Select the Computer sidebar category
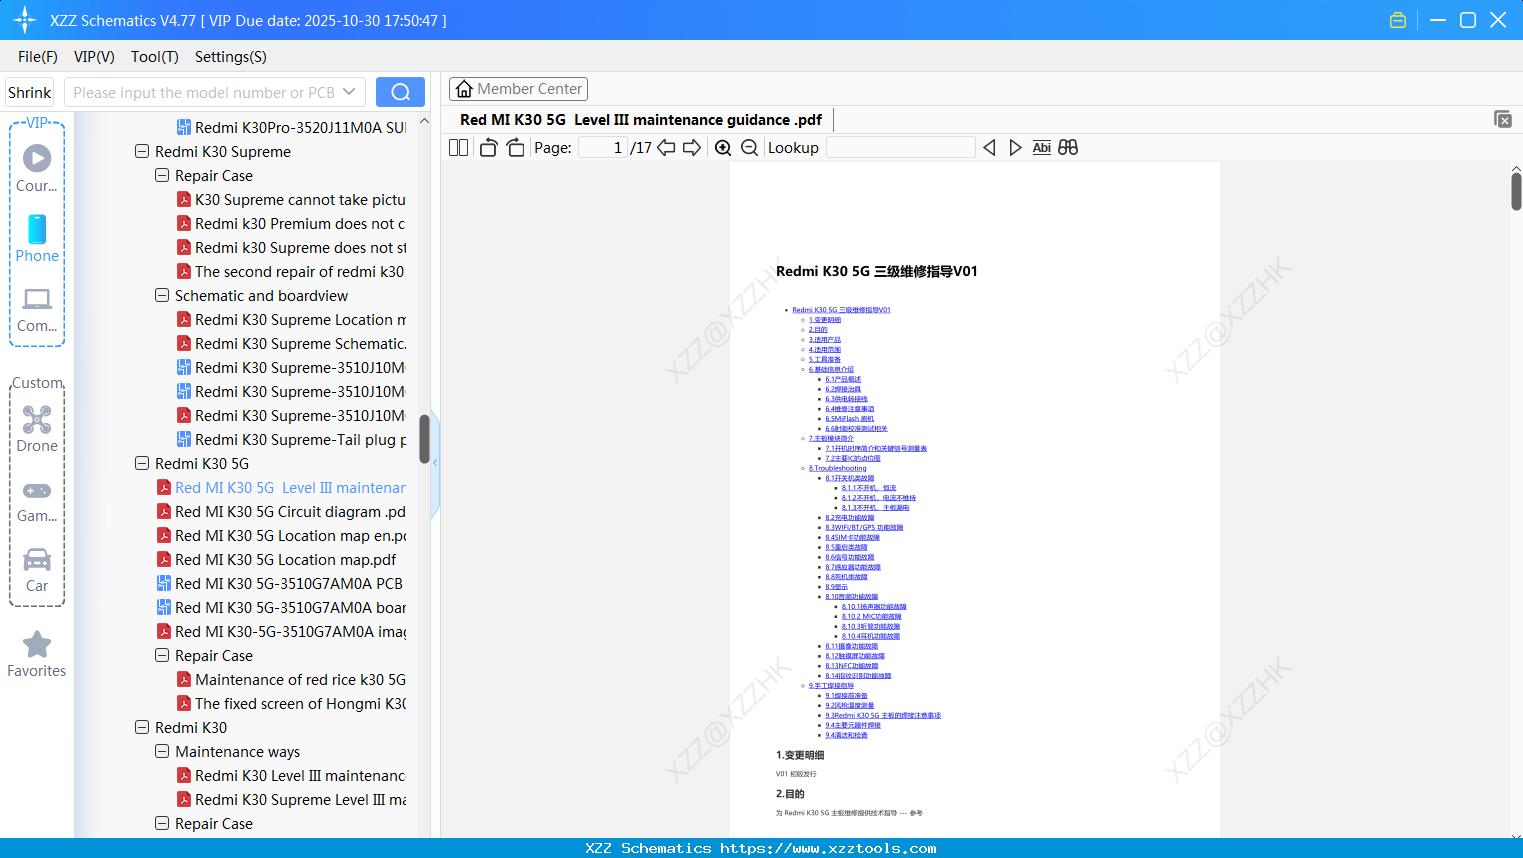 point(37,310)
